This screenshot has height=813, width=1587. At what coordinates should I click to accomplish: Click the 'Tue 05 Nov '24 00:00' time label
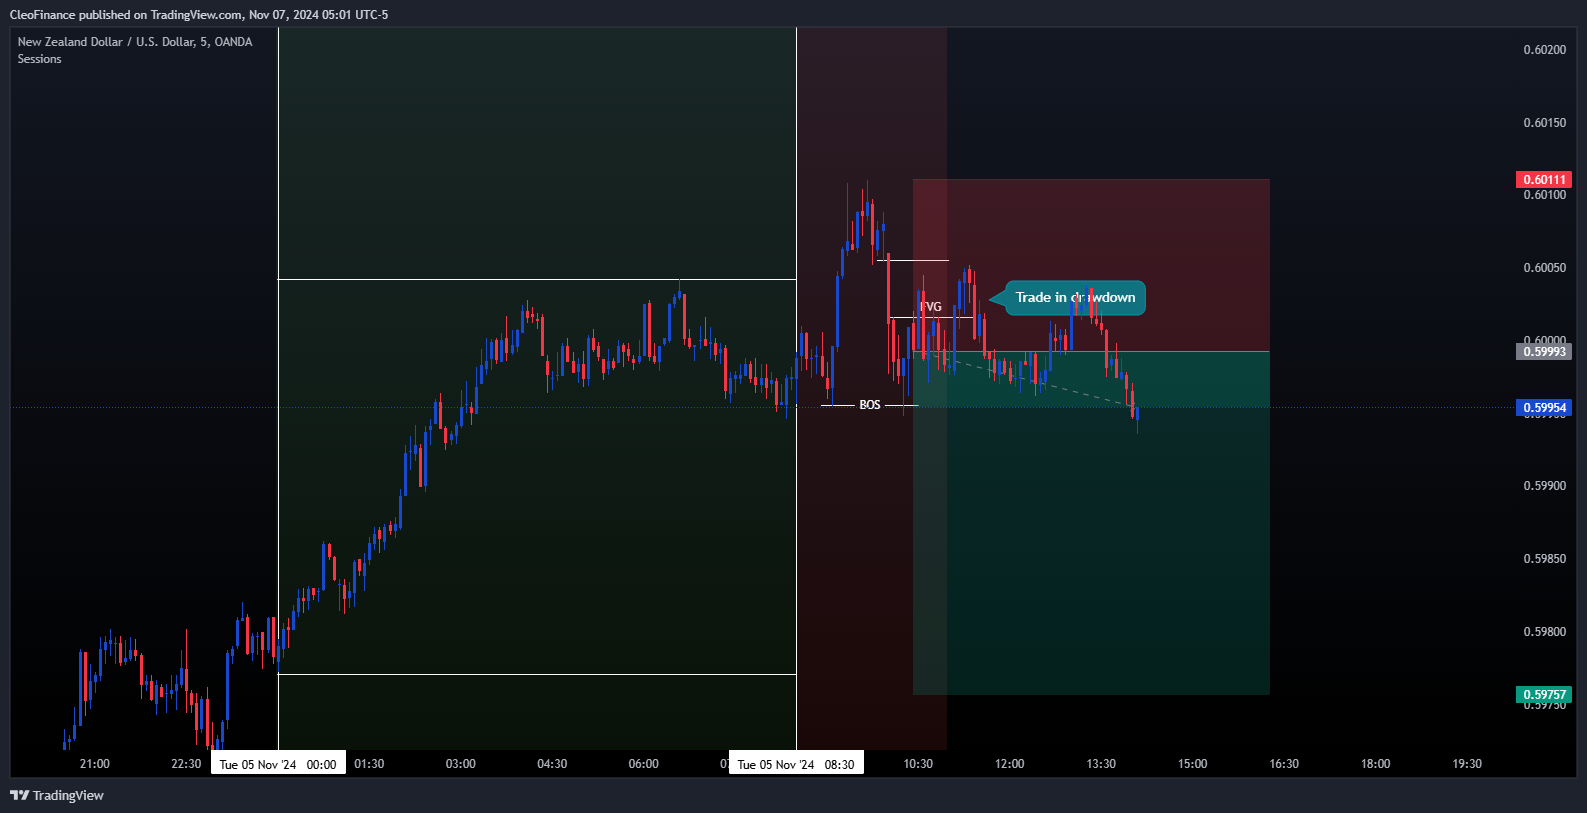click(278, 763)
